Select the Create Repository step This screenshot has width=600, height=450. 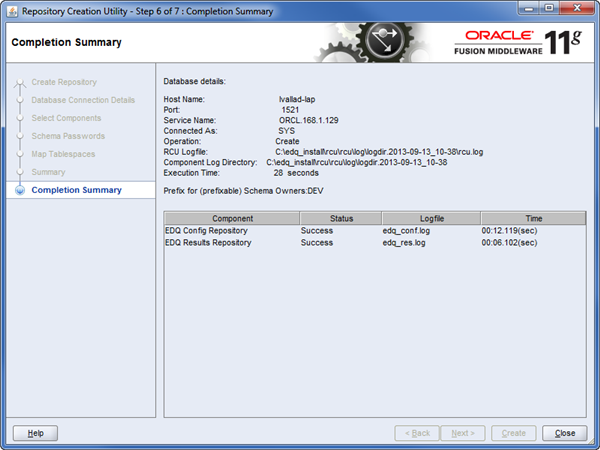point(64,82)
